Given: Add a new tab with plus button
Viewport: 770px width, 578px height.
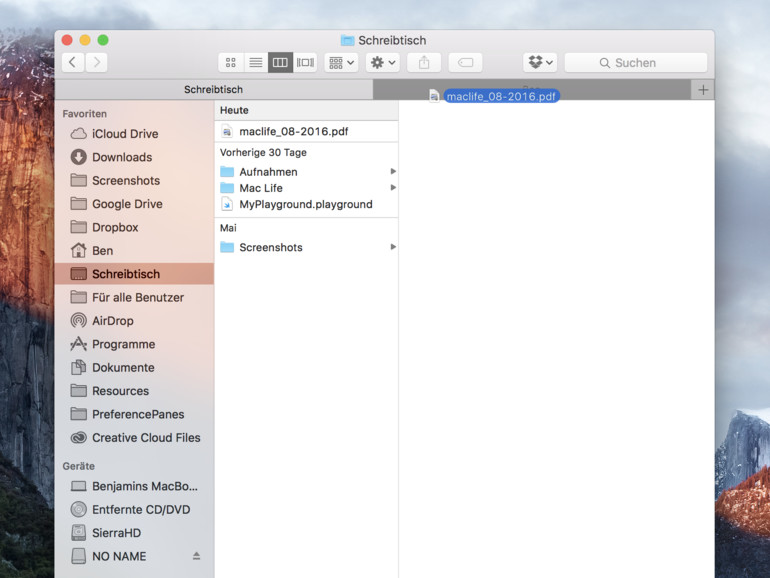Looking at the screenshot, I should coord(703,90).
